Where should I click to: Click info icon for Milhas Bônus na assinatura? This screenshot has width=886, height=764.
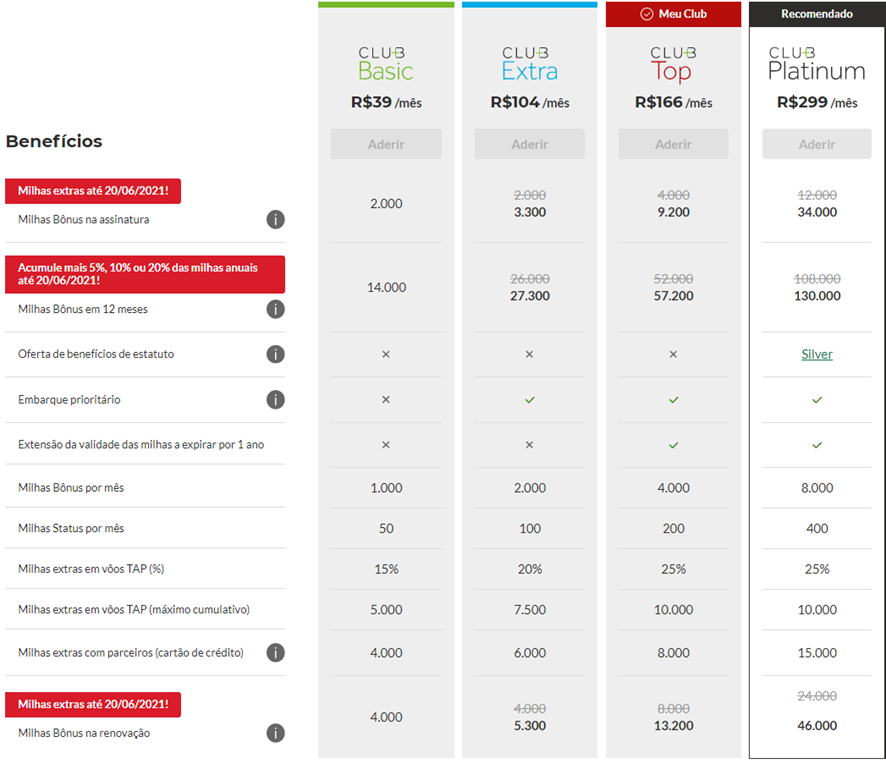point(275,219)
